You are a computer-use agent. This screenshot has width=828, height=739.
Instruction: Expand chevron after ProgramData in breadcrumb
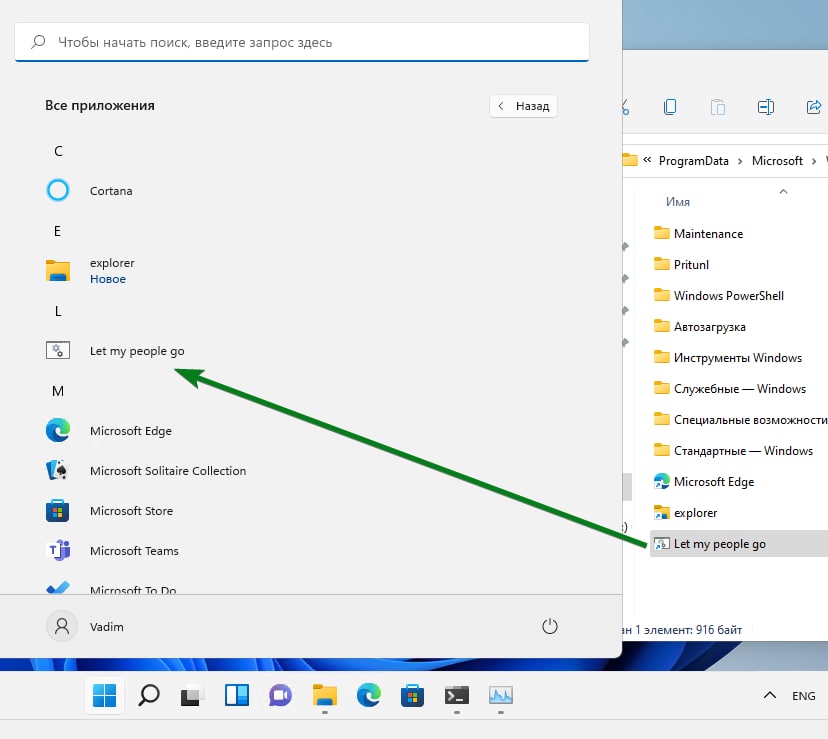click(x=740, y=161)
